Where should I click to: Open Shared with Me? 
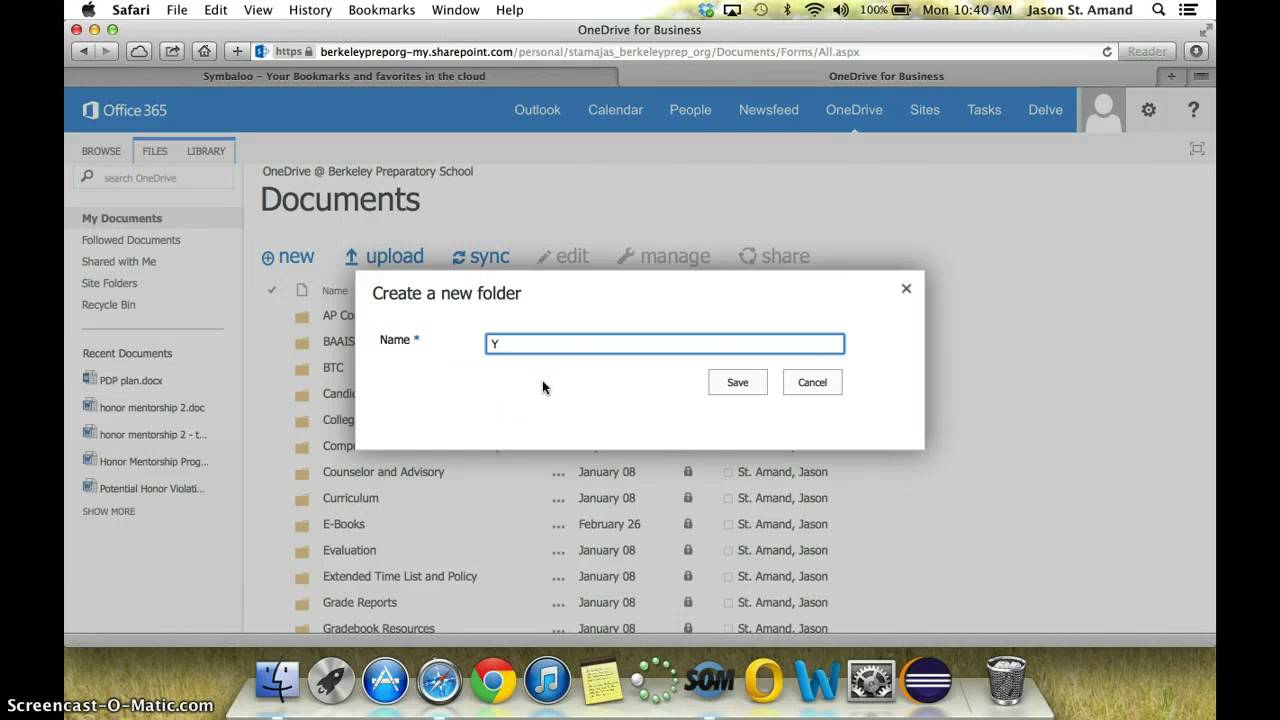click(x=119, y=262)
